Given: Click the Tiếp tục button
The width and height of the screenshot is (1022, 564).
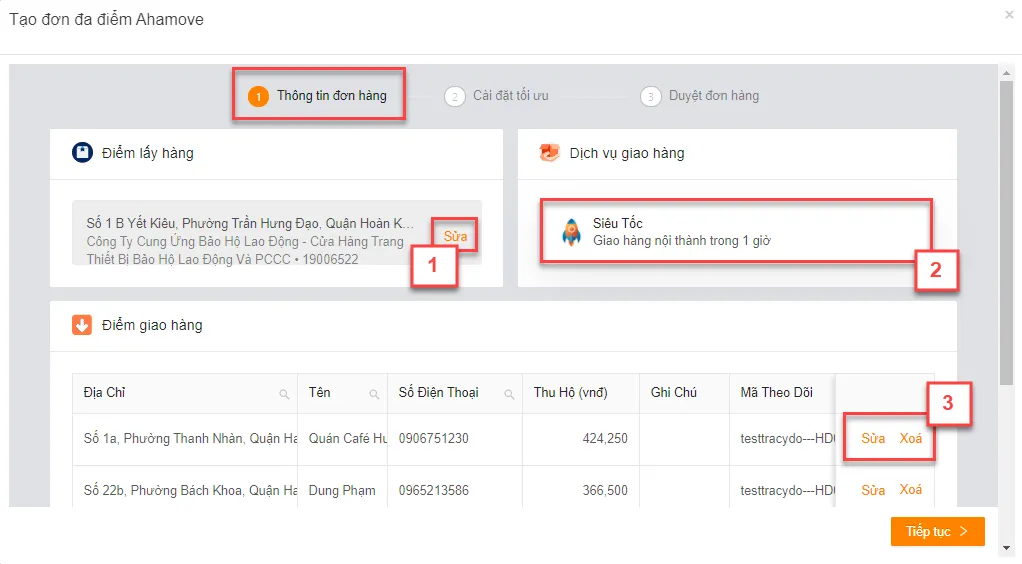Looking at the screenshot, I should pos(937,531).
